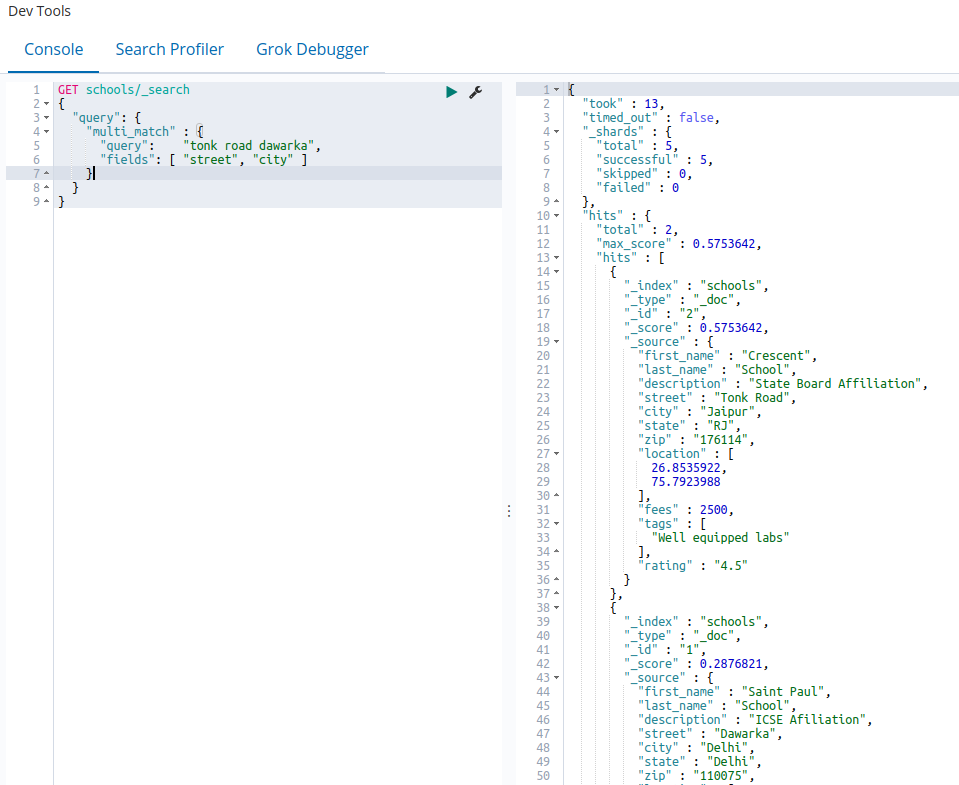The width and height of the screenshot is (959, 785).
Task: Place cursor in "tonk road dawarka" query text
Action: click(x=250, y=146)
